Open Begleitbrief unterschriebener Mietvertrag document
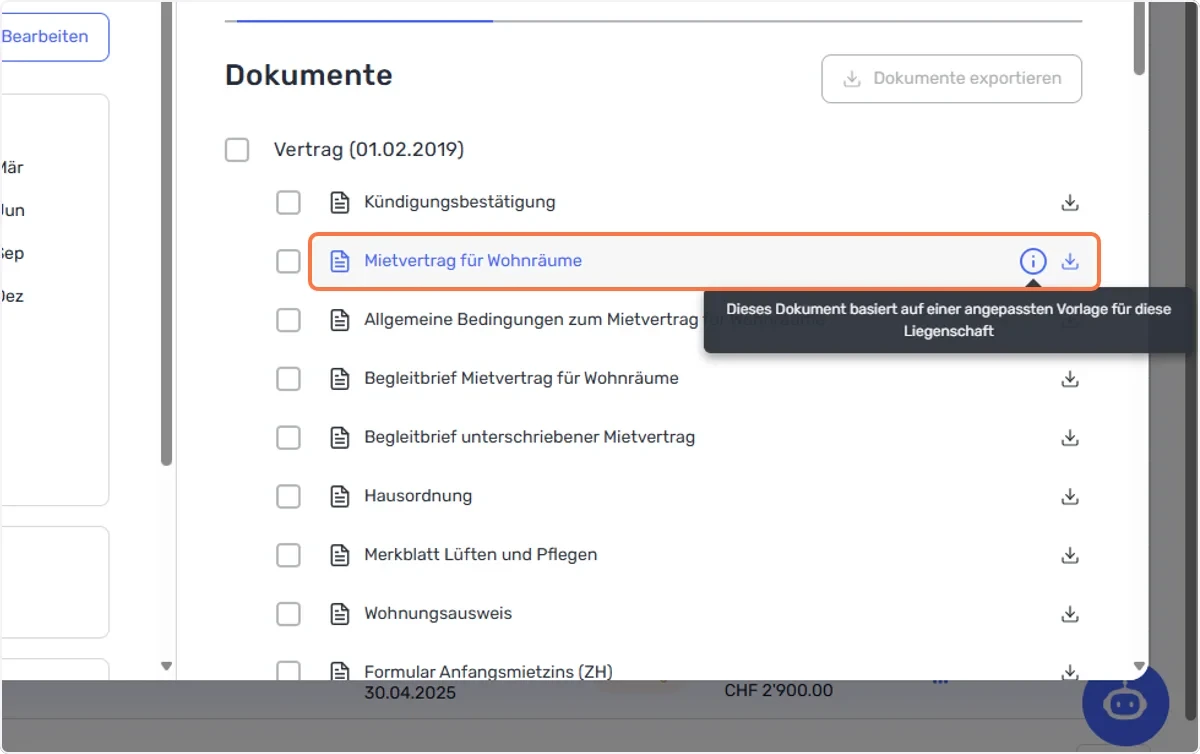 (530, 437)
